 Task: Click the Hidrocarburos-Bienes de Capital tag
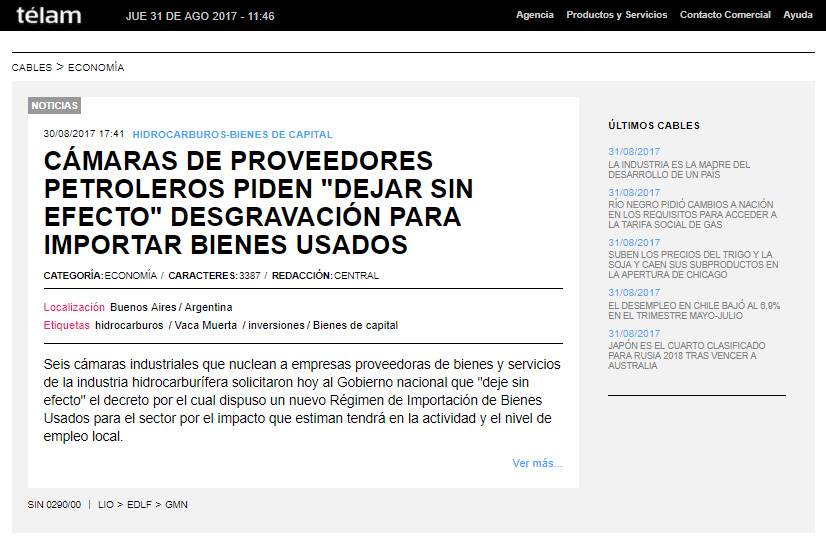(x=232, y=134)
